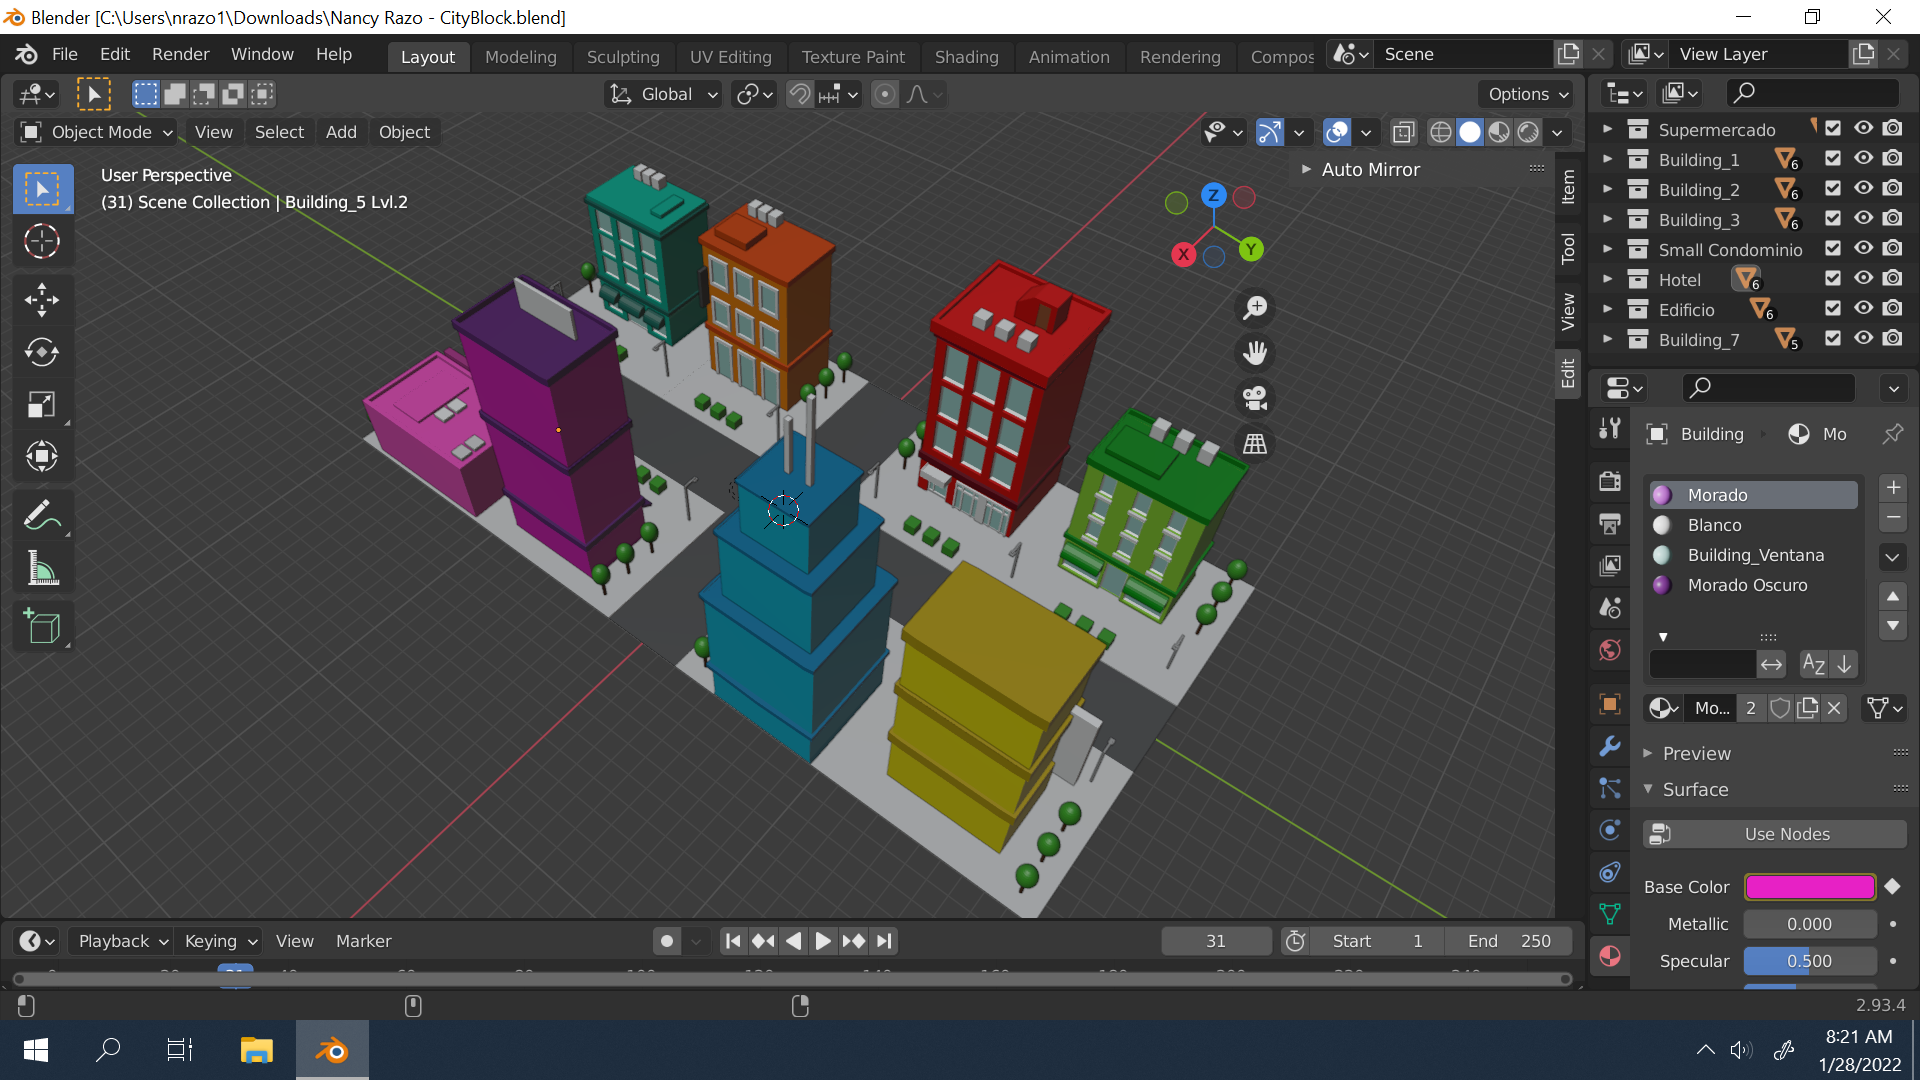Expand the Edificio collection

[x=1607, y=309]
